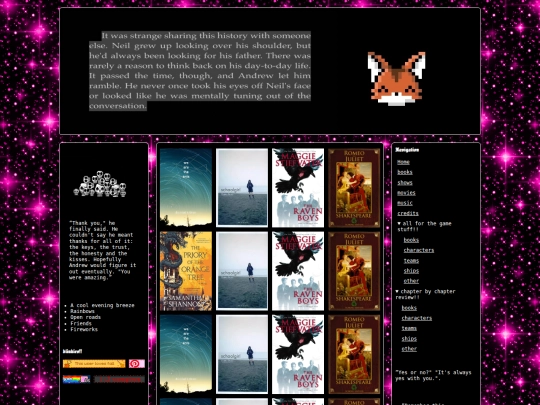Click the 'Open roads' list item
This screenshot has width=540, height=405.
pyautogui.click(x=85, y=318)
